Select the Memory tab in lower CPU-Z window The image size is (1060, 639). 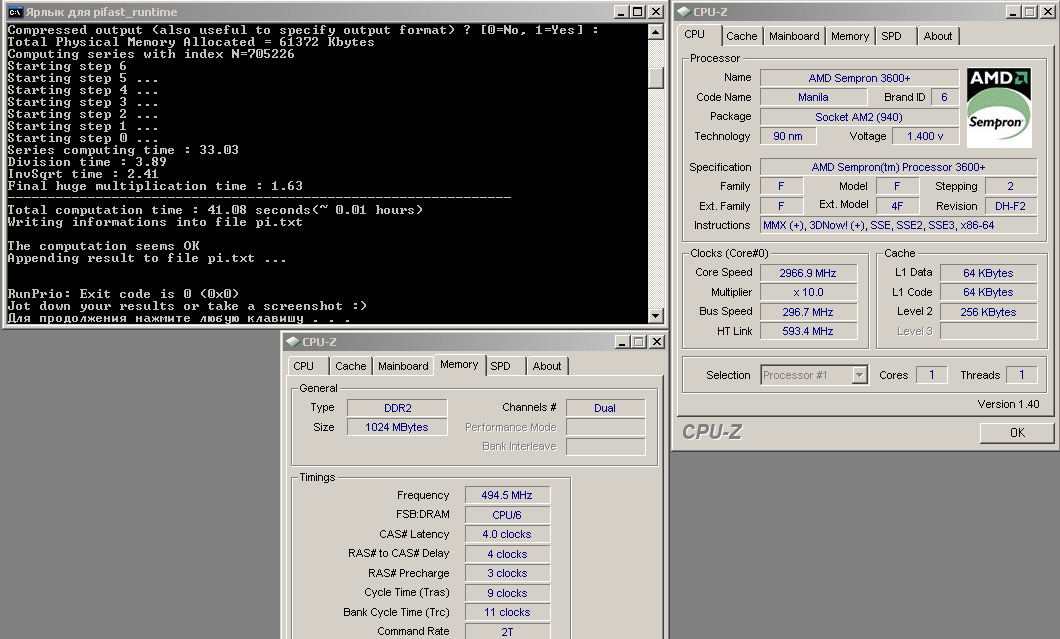click(x=459, y=364)
